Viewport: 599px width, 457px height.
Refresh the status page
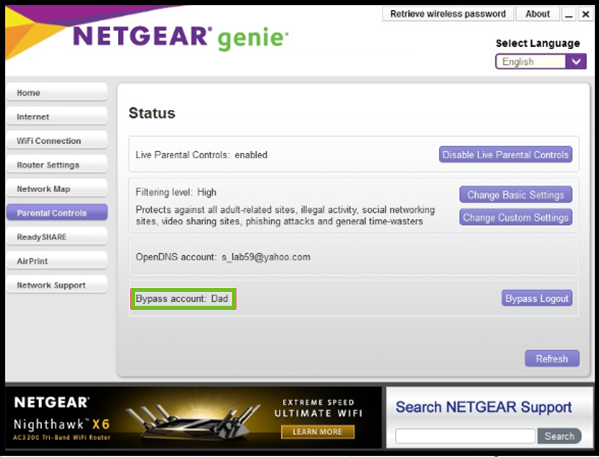(552, 359)
